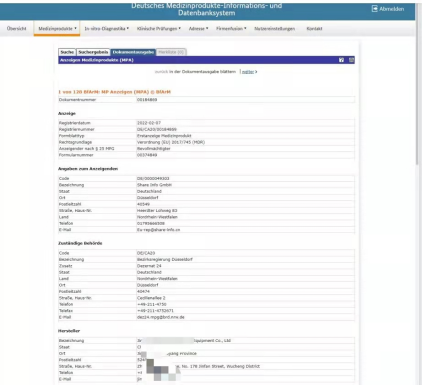422x385 pixels.
Task: Open the help icon in blue header bar
Action: (341, 60)
